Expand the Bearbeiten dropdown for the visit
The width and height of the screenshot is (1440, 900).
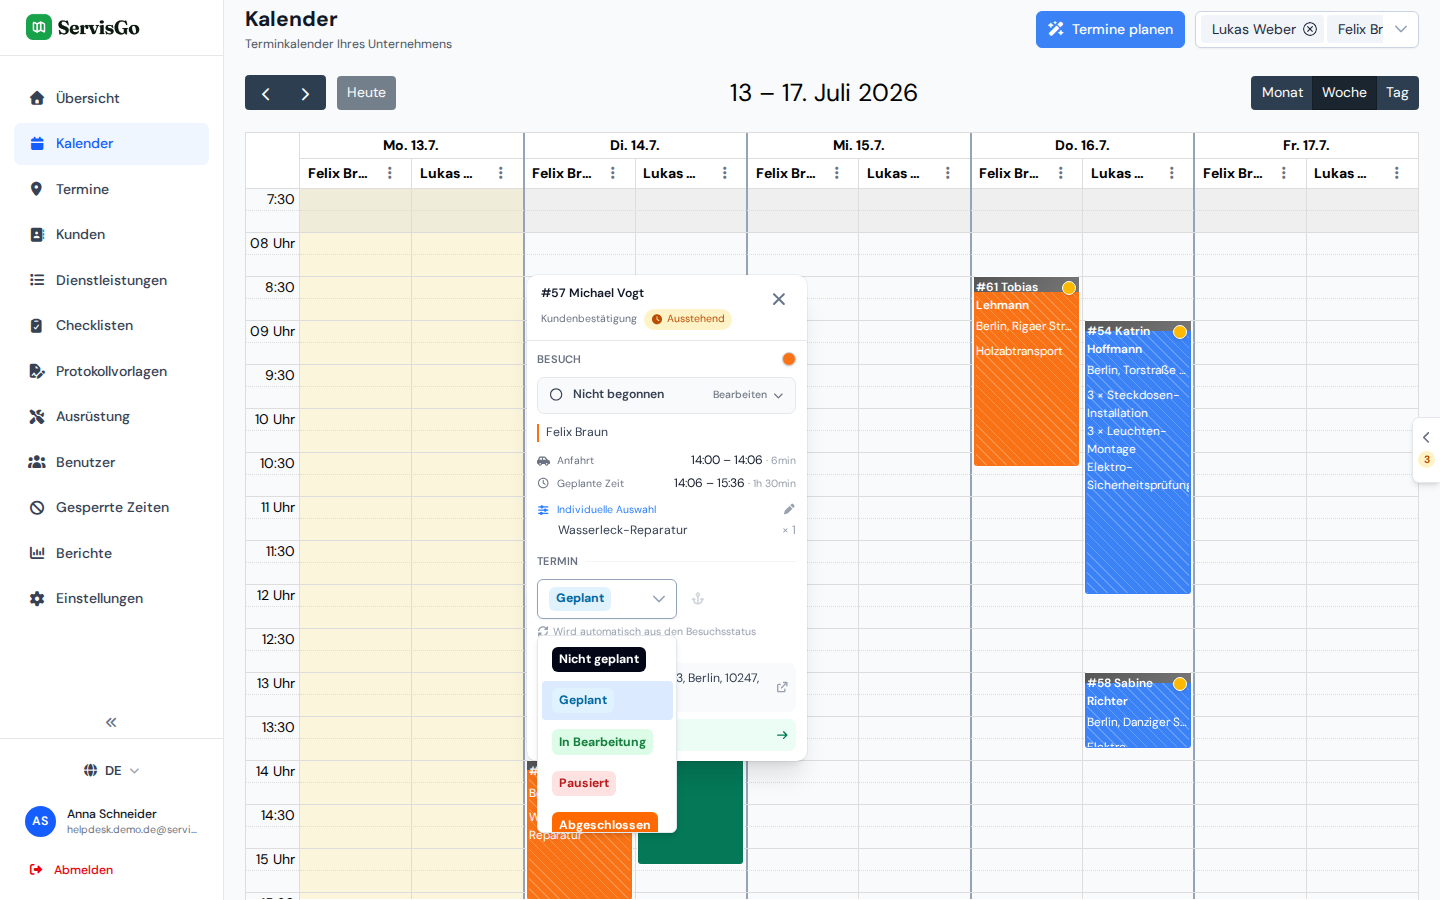pyautogui.click(x=748, y=395)
